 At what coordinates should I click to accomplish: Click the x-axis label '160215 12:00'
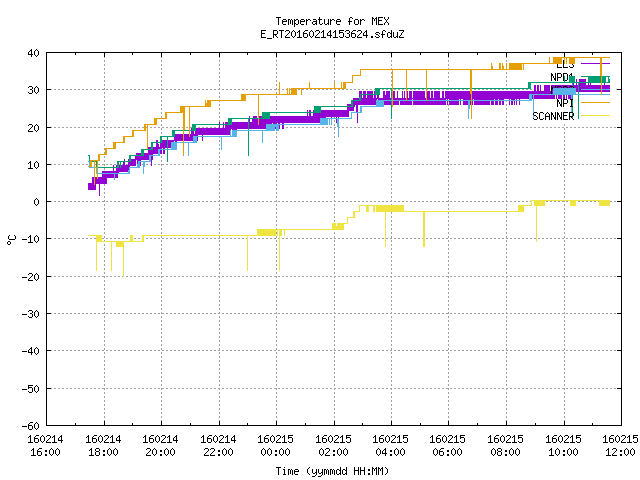coord(620,445)
